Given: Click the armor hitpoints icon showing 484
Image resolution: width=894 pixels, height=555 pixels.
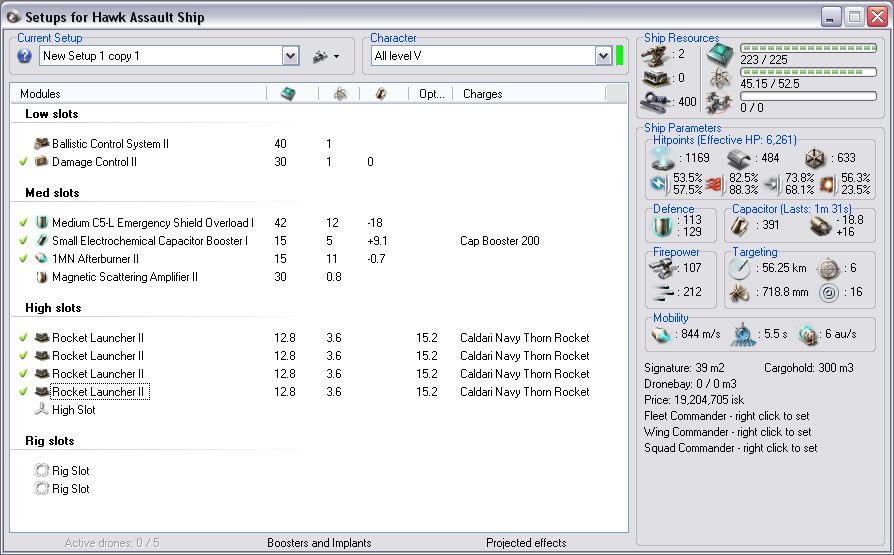Looking at the screenshot, I should pos(739,159).
